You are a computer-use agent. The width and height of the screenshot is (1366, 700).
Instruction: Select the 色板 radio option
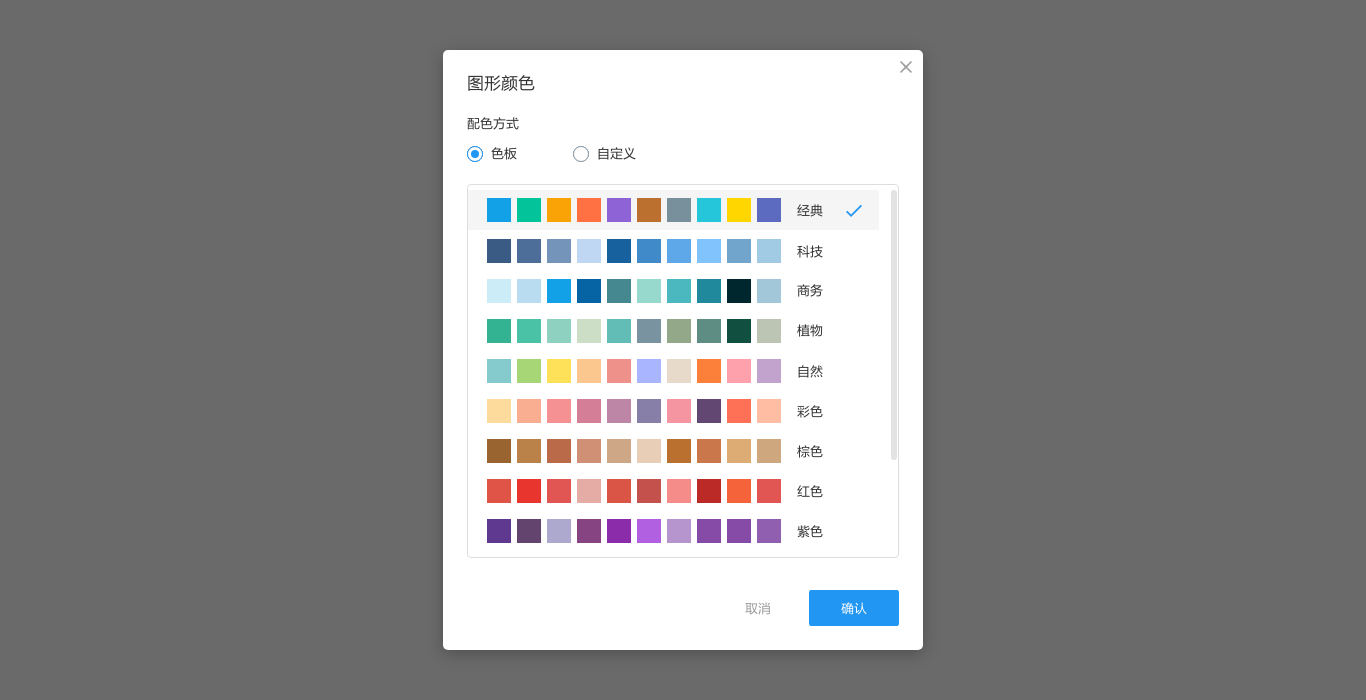pyautogui.click(x=475, y=154)
